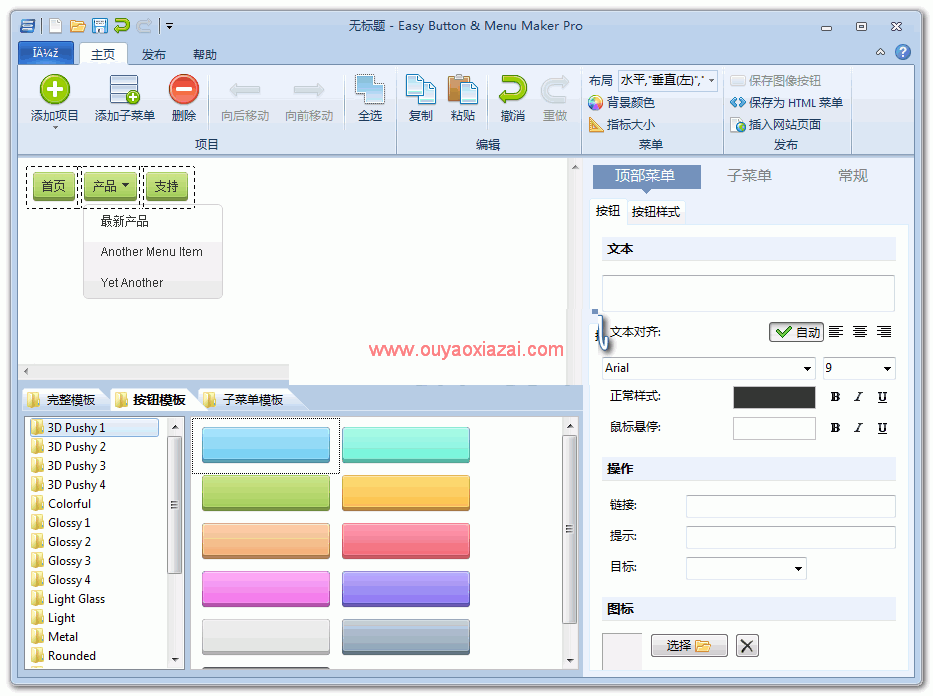Viewport: 933px width, 696px height.
Task: Toggle underline for 正常样式
Action: coord(882,397)
